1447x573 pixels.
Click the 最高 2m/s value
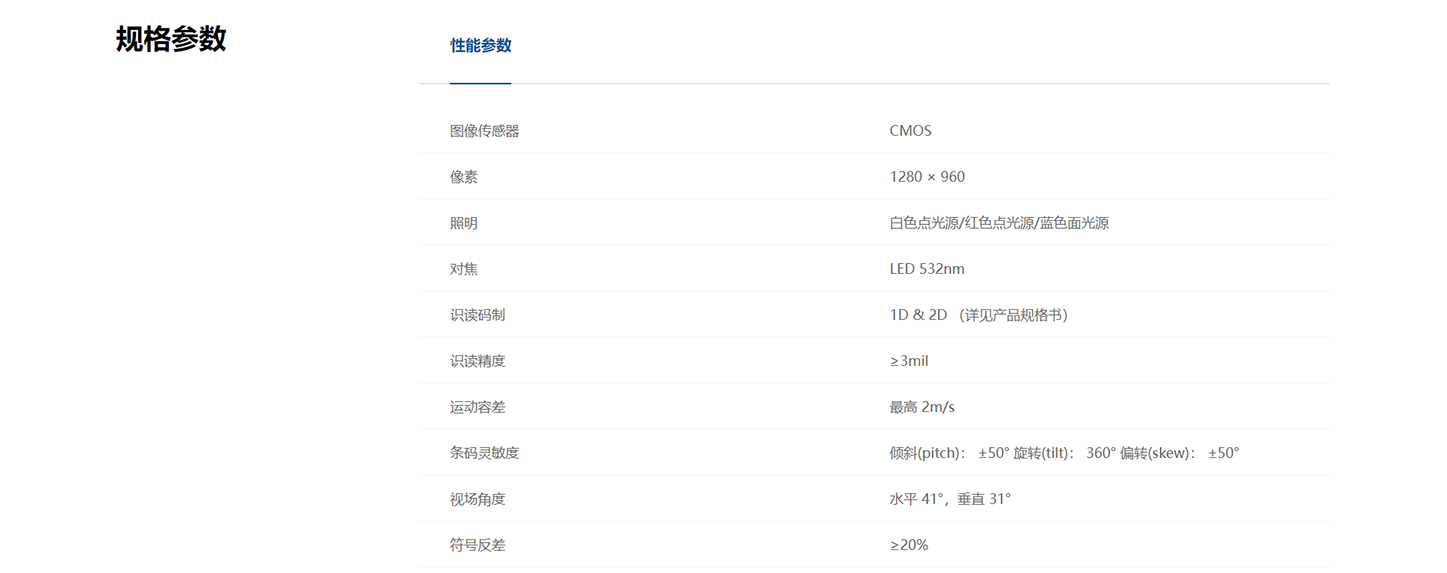click(x=922, y=407)
